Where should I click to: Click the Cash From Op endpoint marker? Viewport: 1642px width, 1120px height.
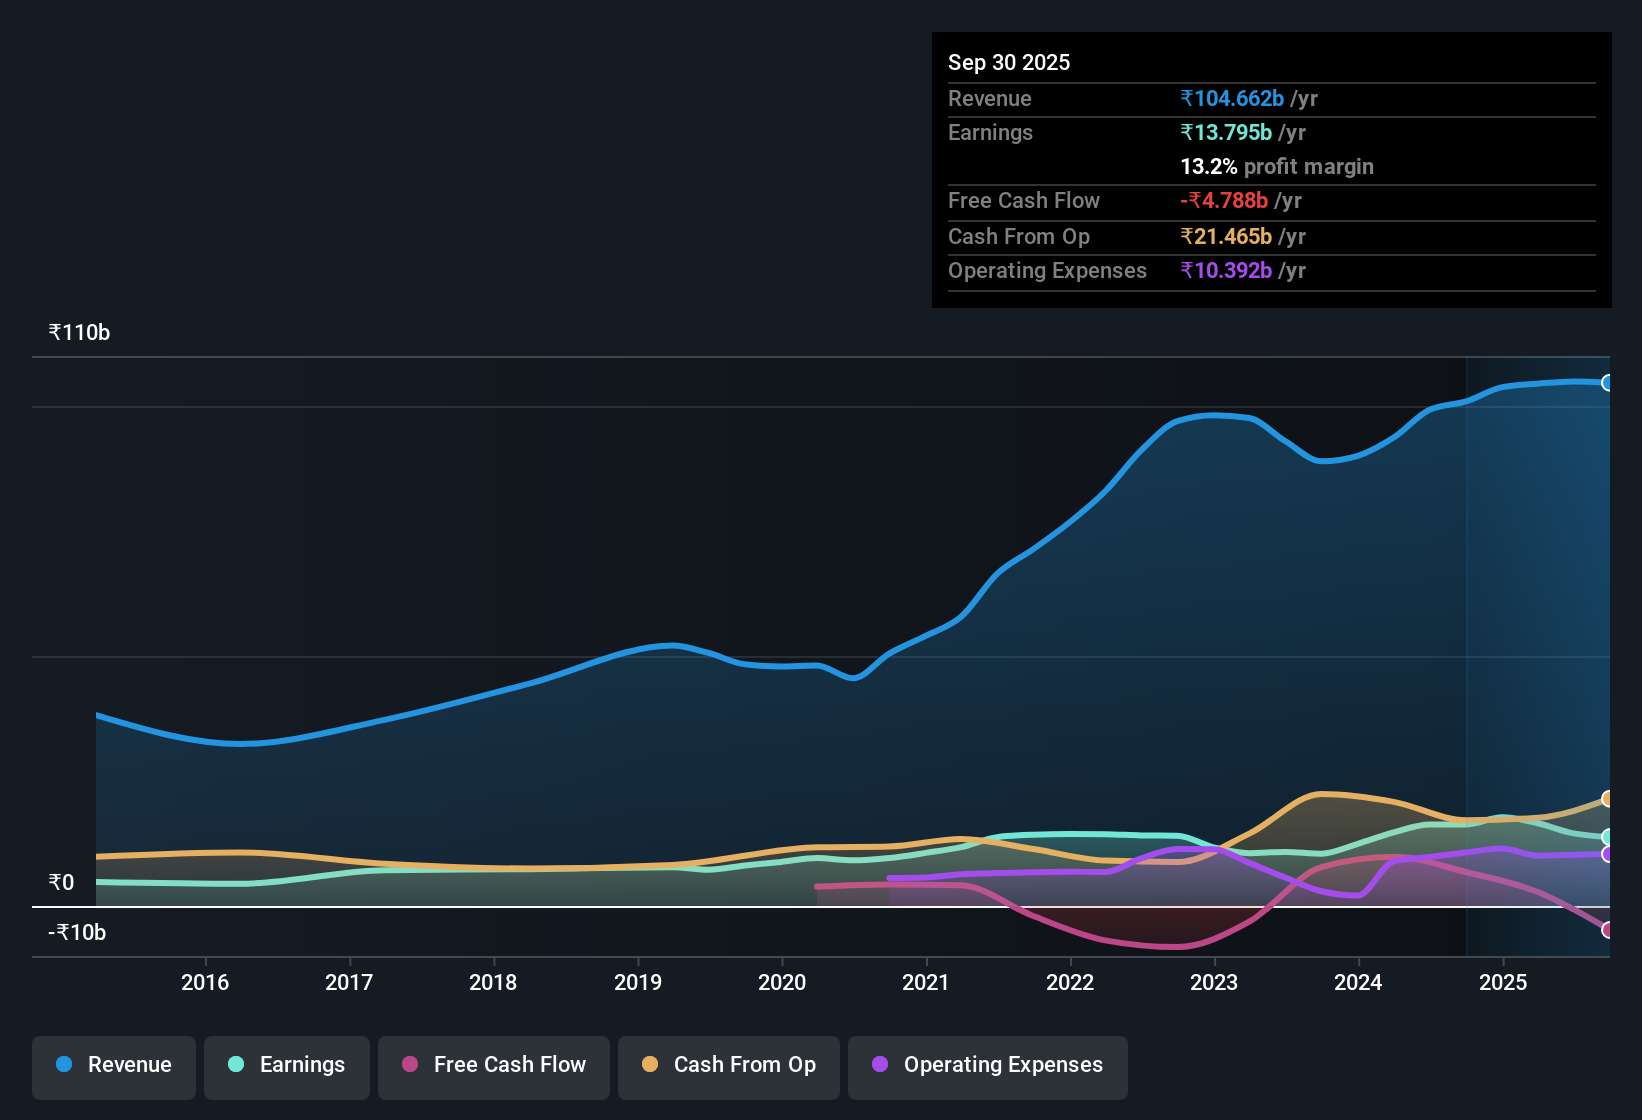pos(1608,799)
